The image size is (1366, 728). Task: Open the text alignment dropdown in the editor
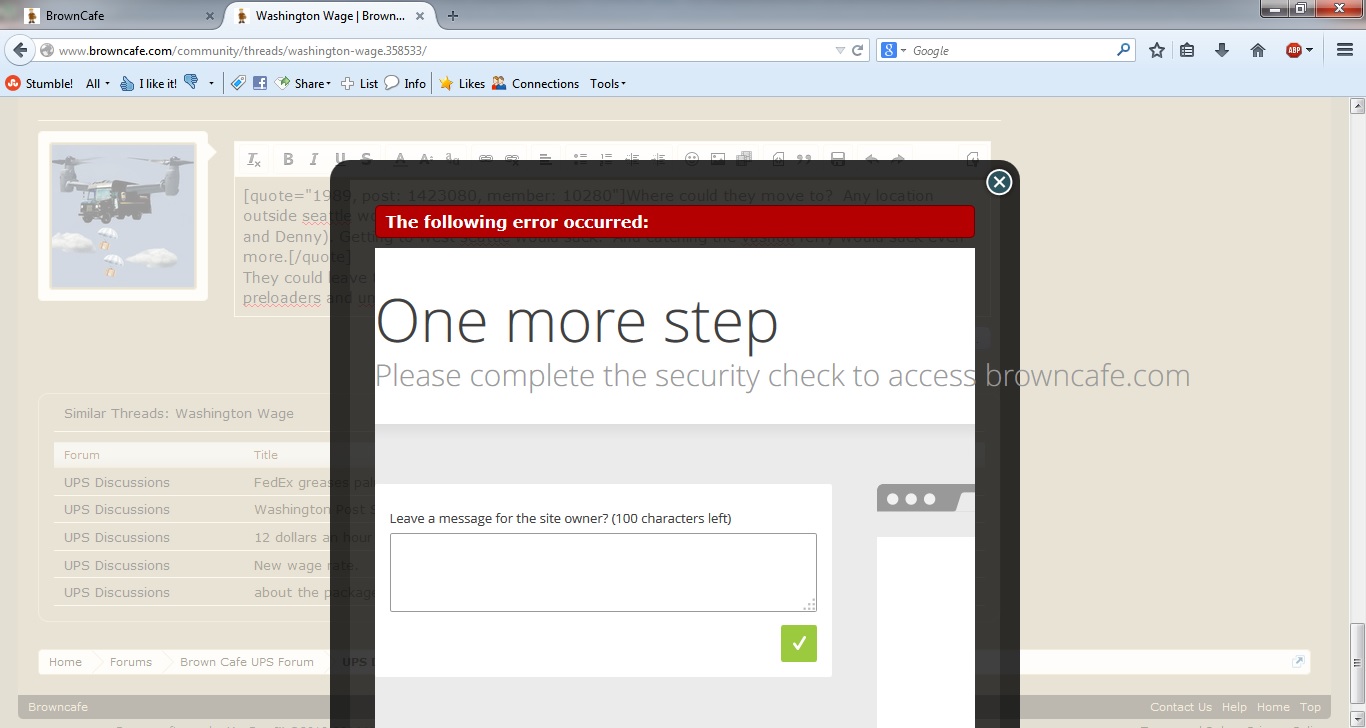point(545,159)
